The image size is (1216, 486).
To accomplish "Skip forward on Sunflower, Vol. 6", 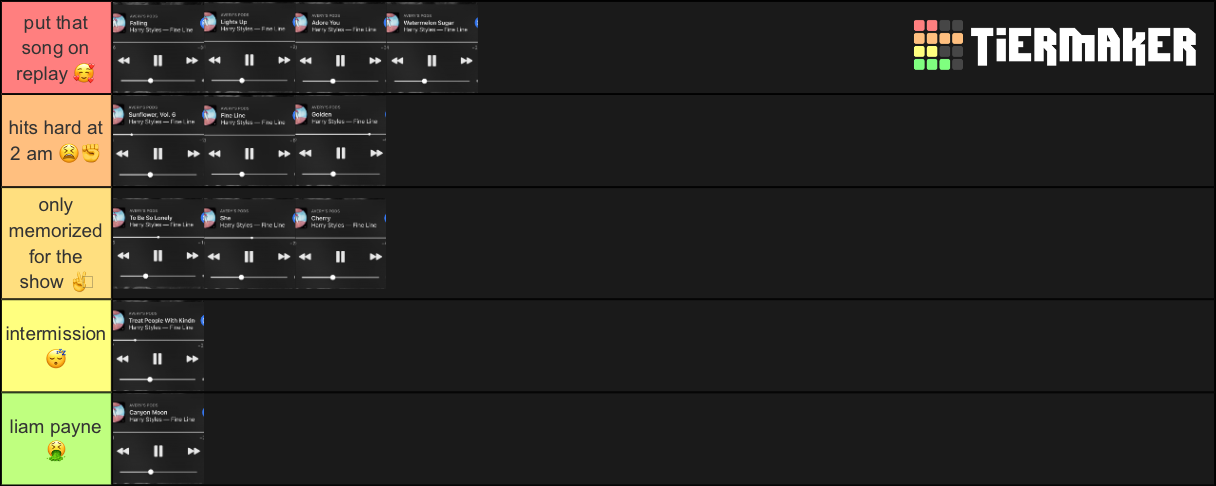I will coord(192,154).
